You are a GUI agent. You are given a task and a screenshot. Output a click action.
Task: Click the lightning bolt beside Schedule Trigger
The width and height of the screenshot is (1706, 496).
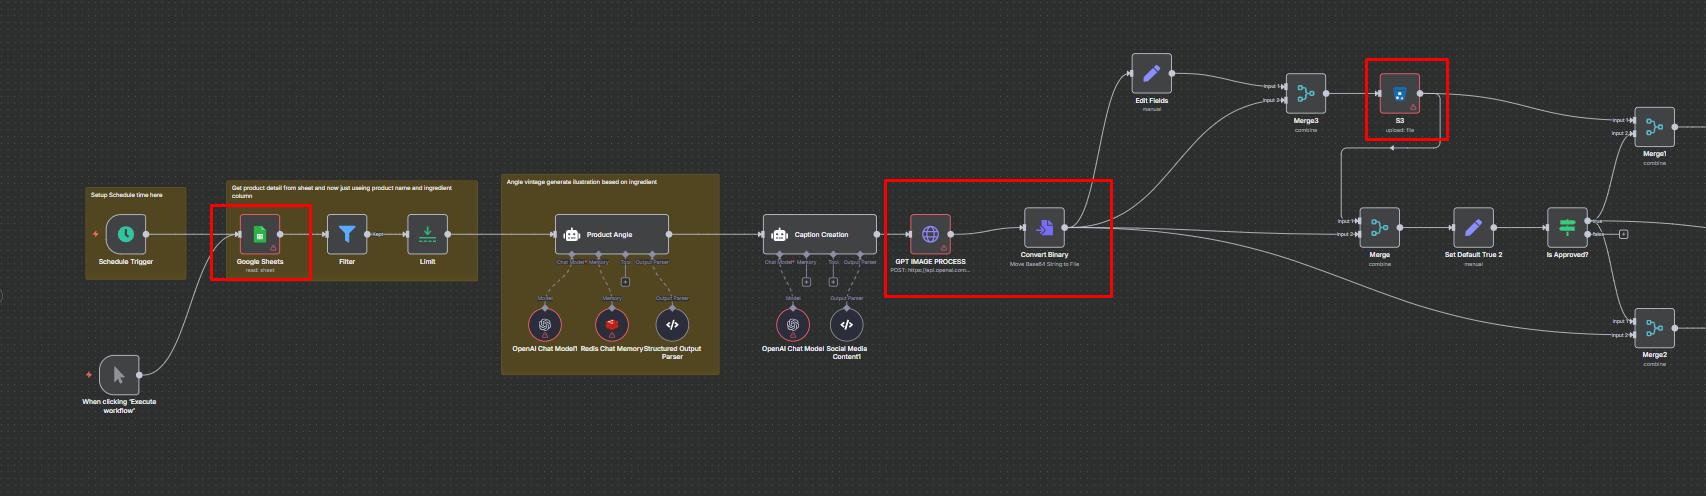pyautogui.click(x=96, y=234)
